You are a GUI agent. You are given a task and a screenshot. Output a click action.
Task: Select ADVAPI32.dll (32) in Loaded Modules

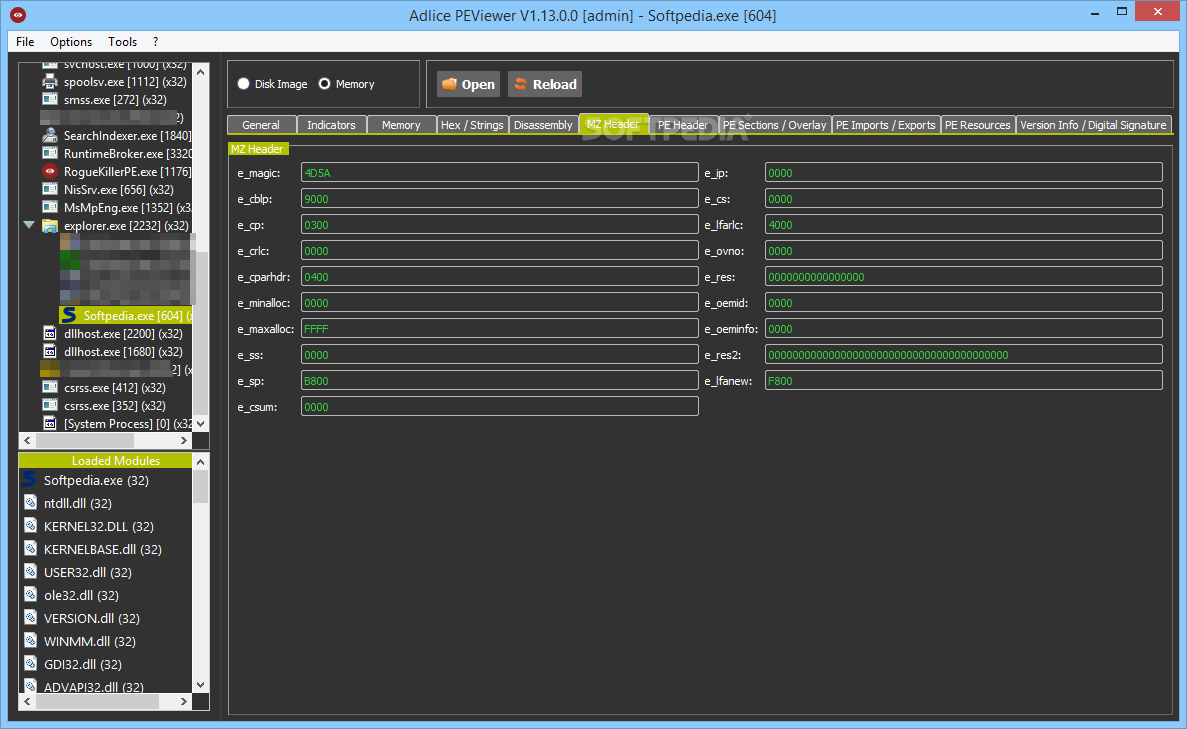click(93, 686)
